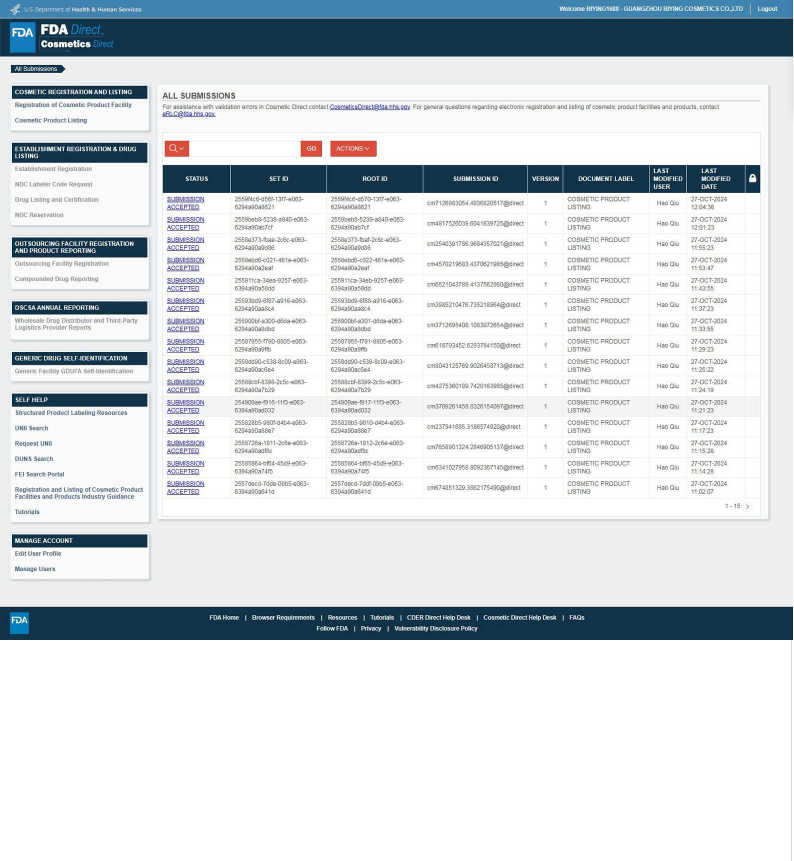
Task: Open Registration of Cosmetic Product Facility
Action: (73, 105)
